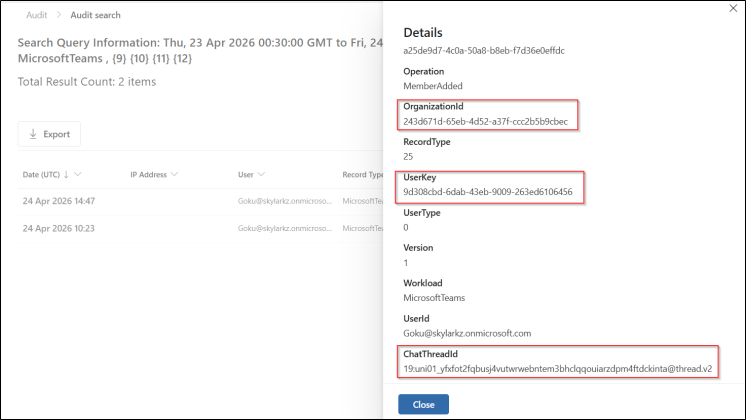Image resolution: width=746 pixels, height=420 pixels.
Task: Click the UserType value 0
Action: [406, 227]
